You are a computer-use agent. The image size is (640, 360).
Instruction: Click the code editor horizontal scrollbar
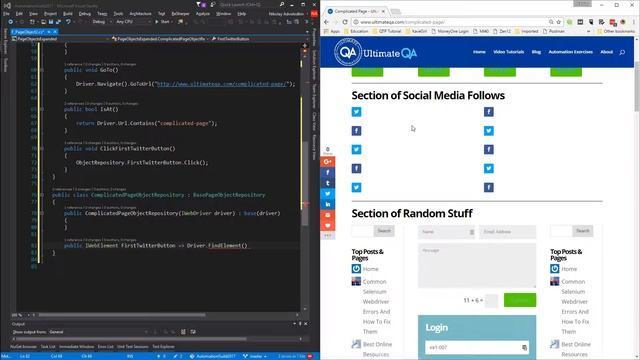coord(122,315)
